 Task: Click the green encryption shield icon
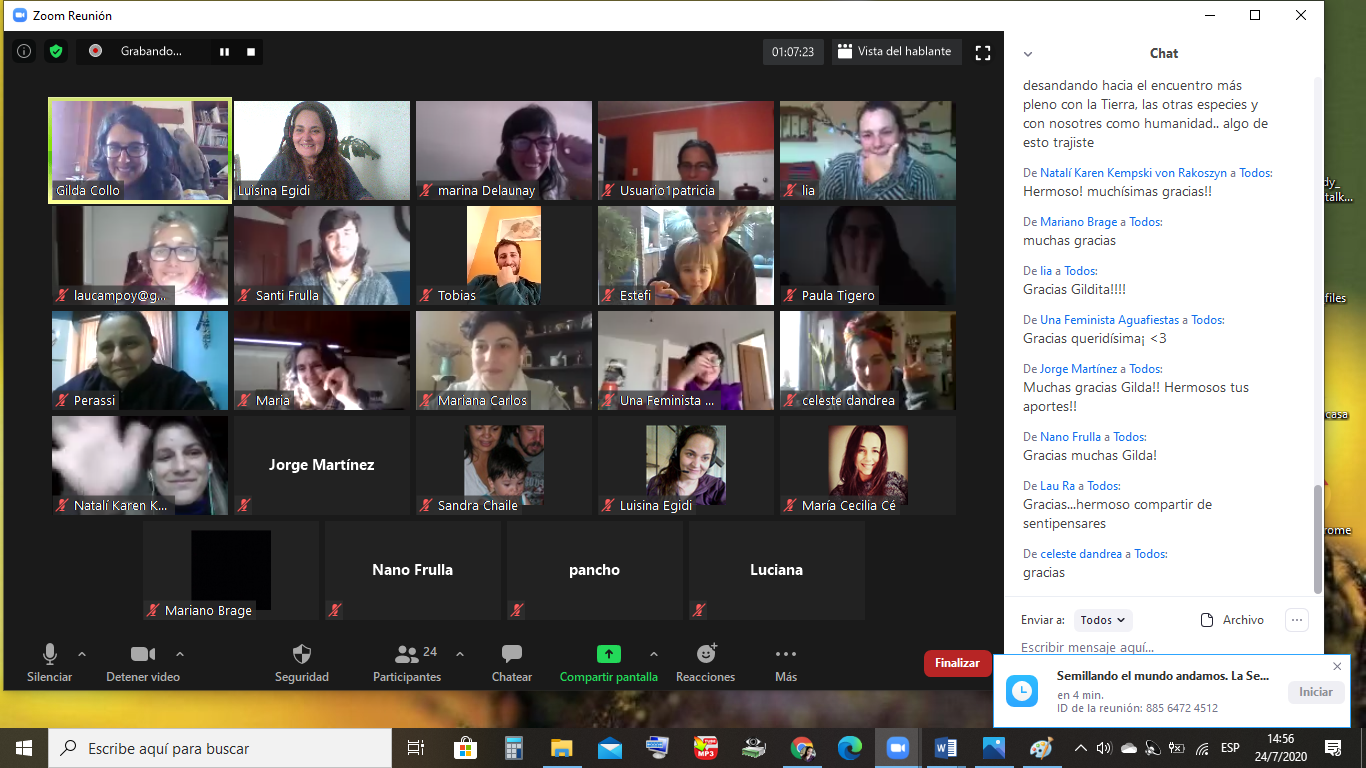pos(56,51)
